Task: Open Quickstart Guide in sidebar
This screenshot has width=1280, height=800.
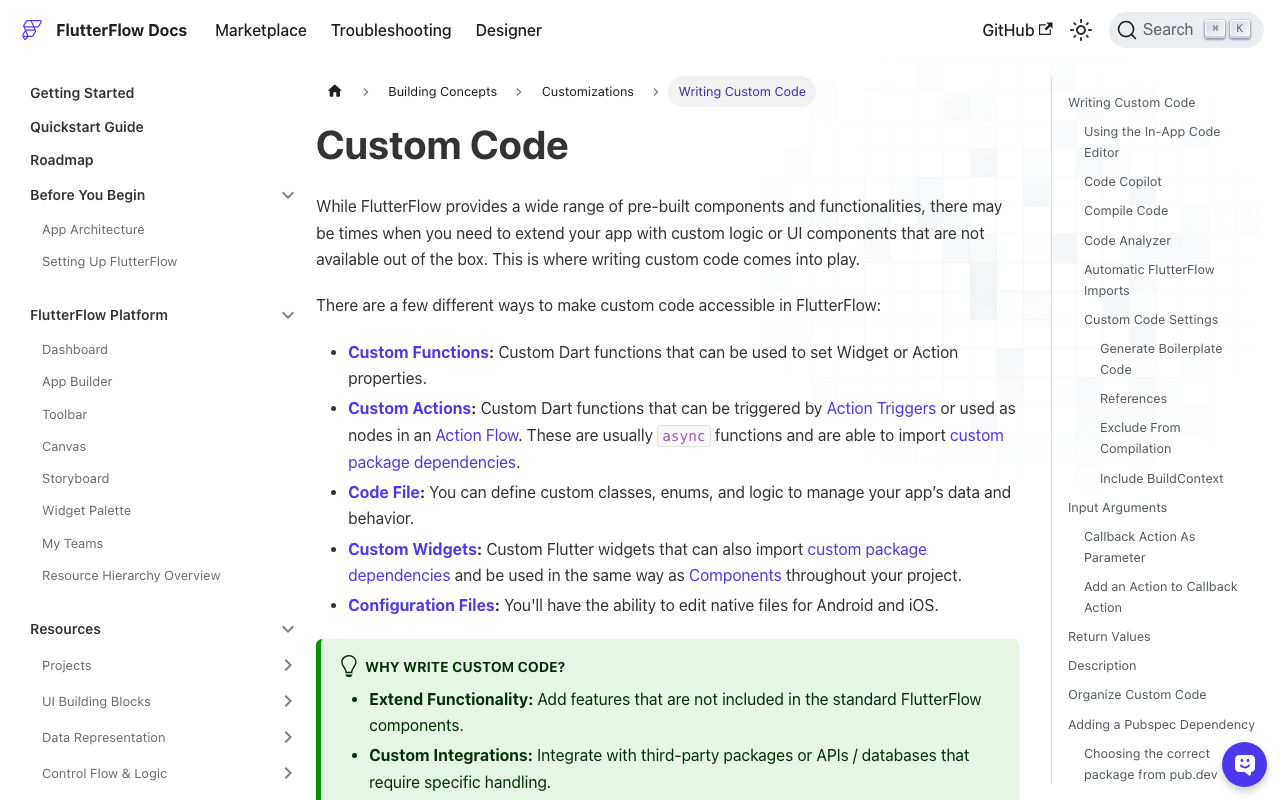Action: pos(87,127)
